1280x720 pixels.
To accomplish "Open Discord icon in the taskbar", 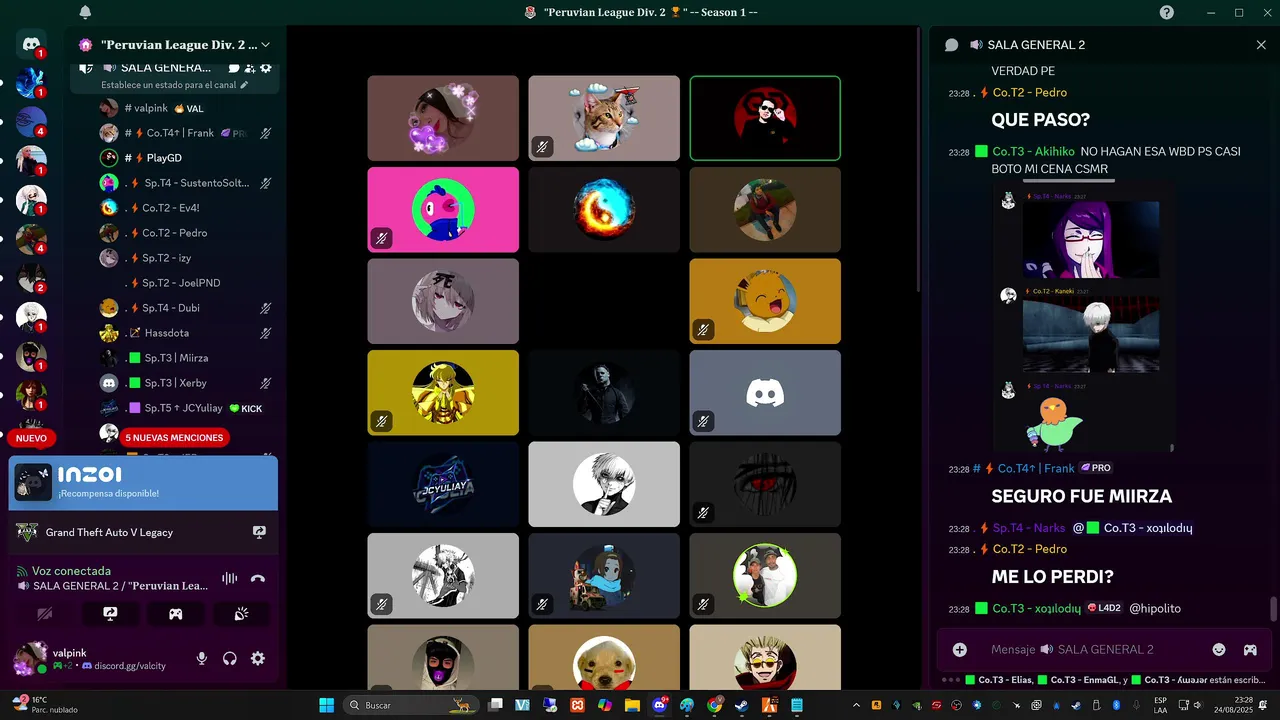I will coord(660,705).
